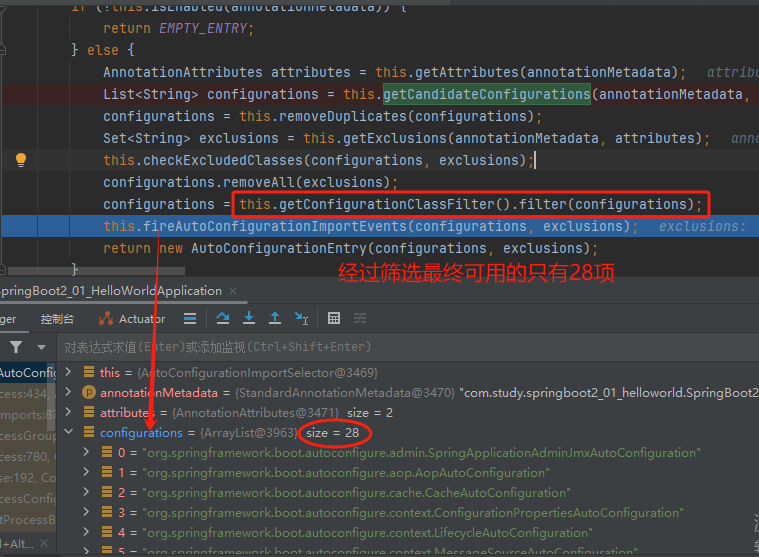Screen dimensions: 759x557
Task: Select the stack frame 'se:192, Co'
Action: coord(28,478)
